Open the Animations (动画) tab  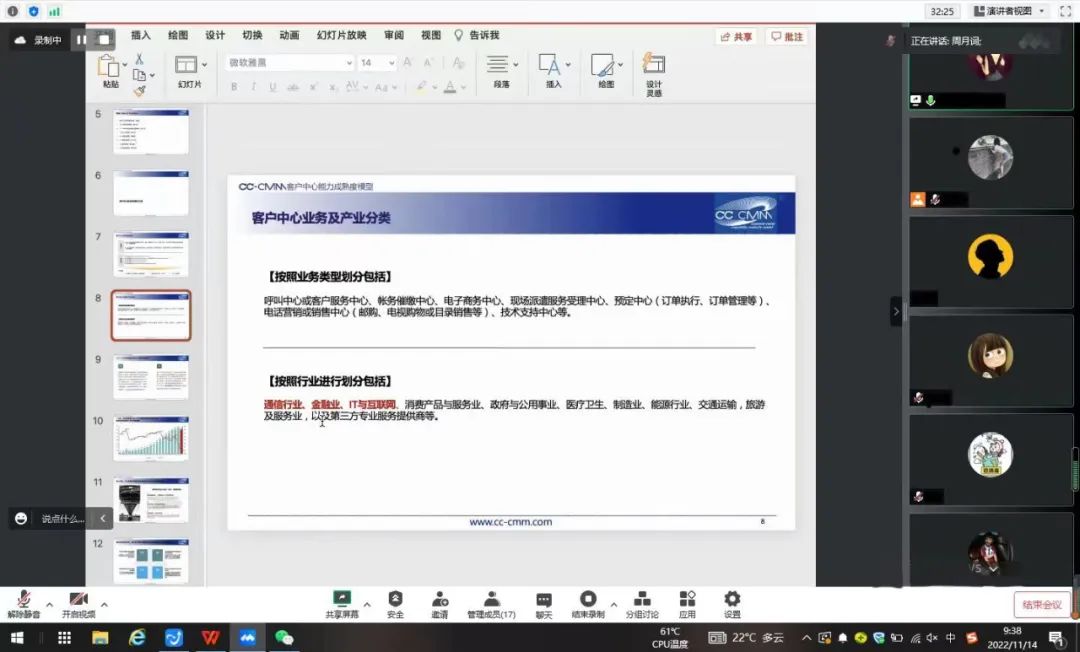[289, 35]
